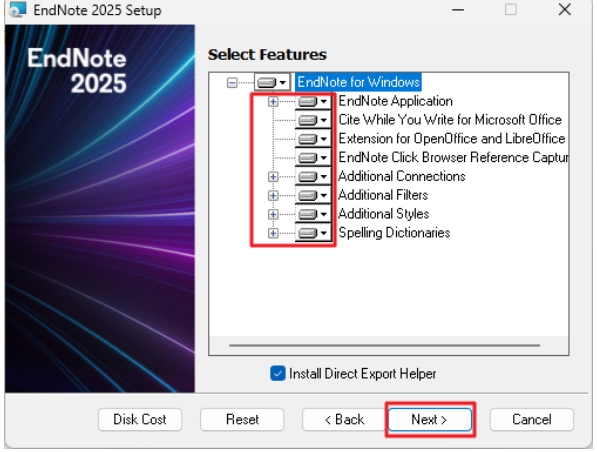Select the Additional Styles tree label

click(383, 214)
